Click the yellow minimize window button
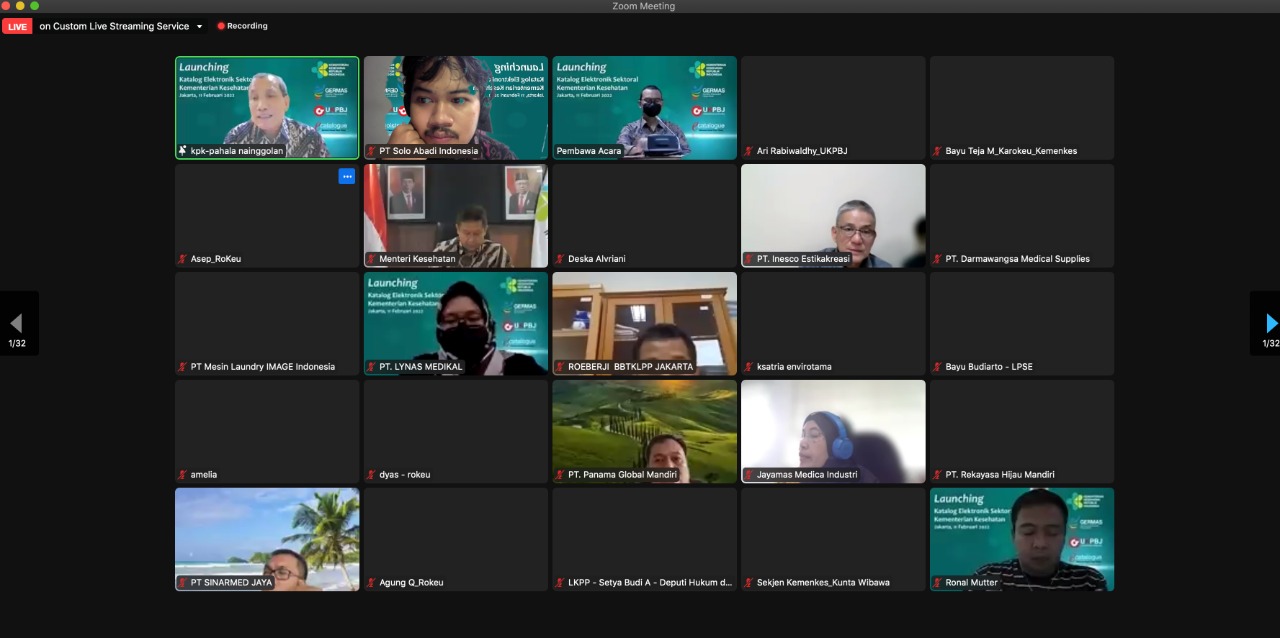The image size is (1280, 638). 20,6
